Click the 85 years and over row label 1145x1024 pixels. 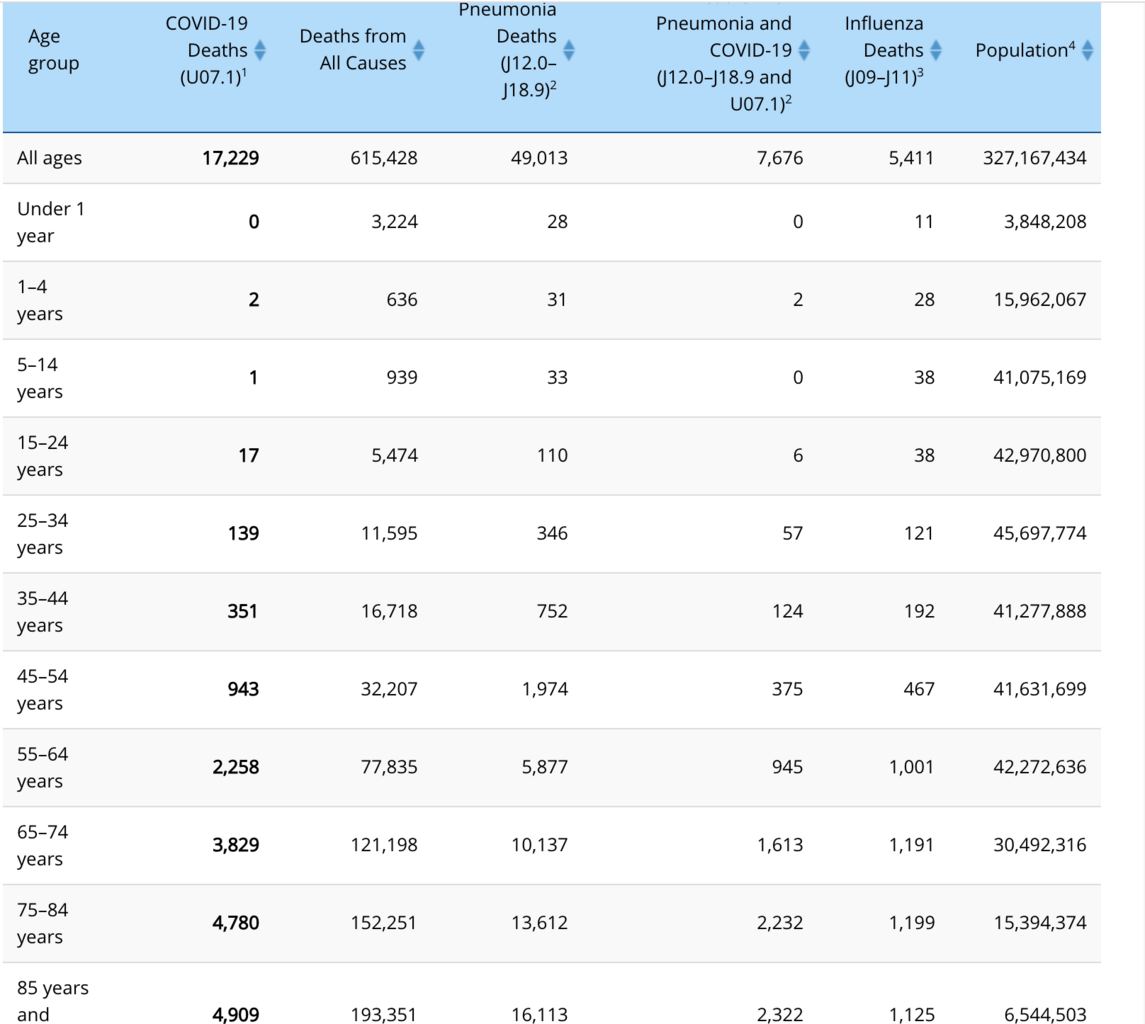tap(52, 1001)
